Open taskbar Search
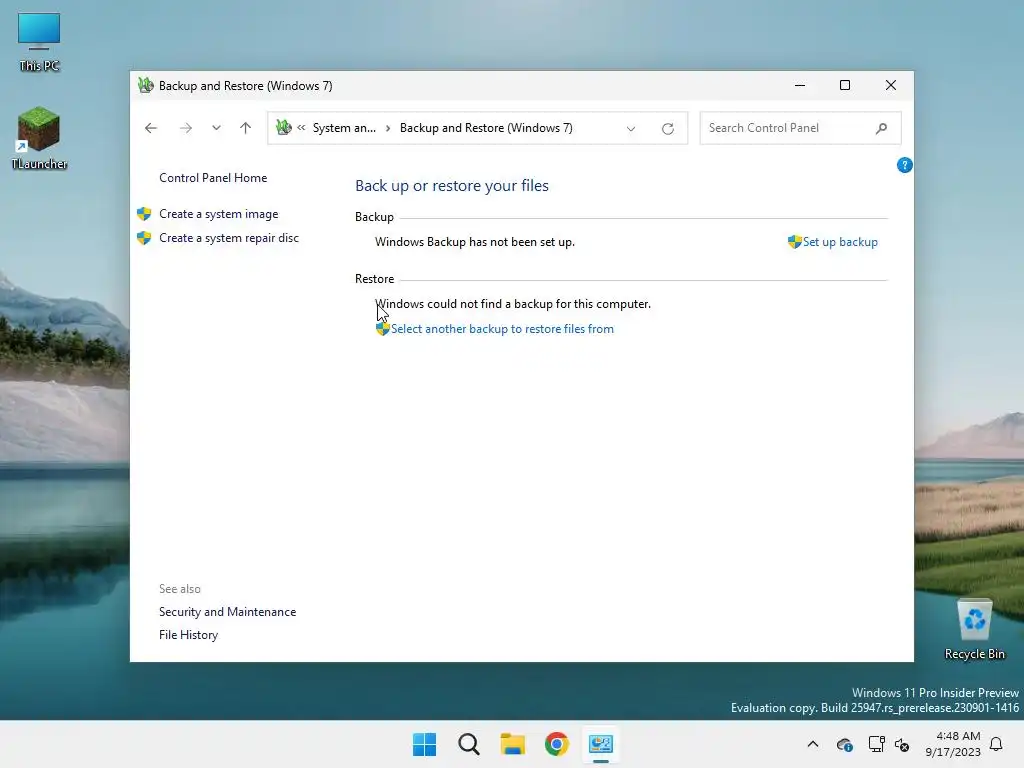 (x=468, y=744)
